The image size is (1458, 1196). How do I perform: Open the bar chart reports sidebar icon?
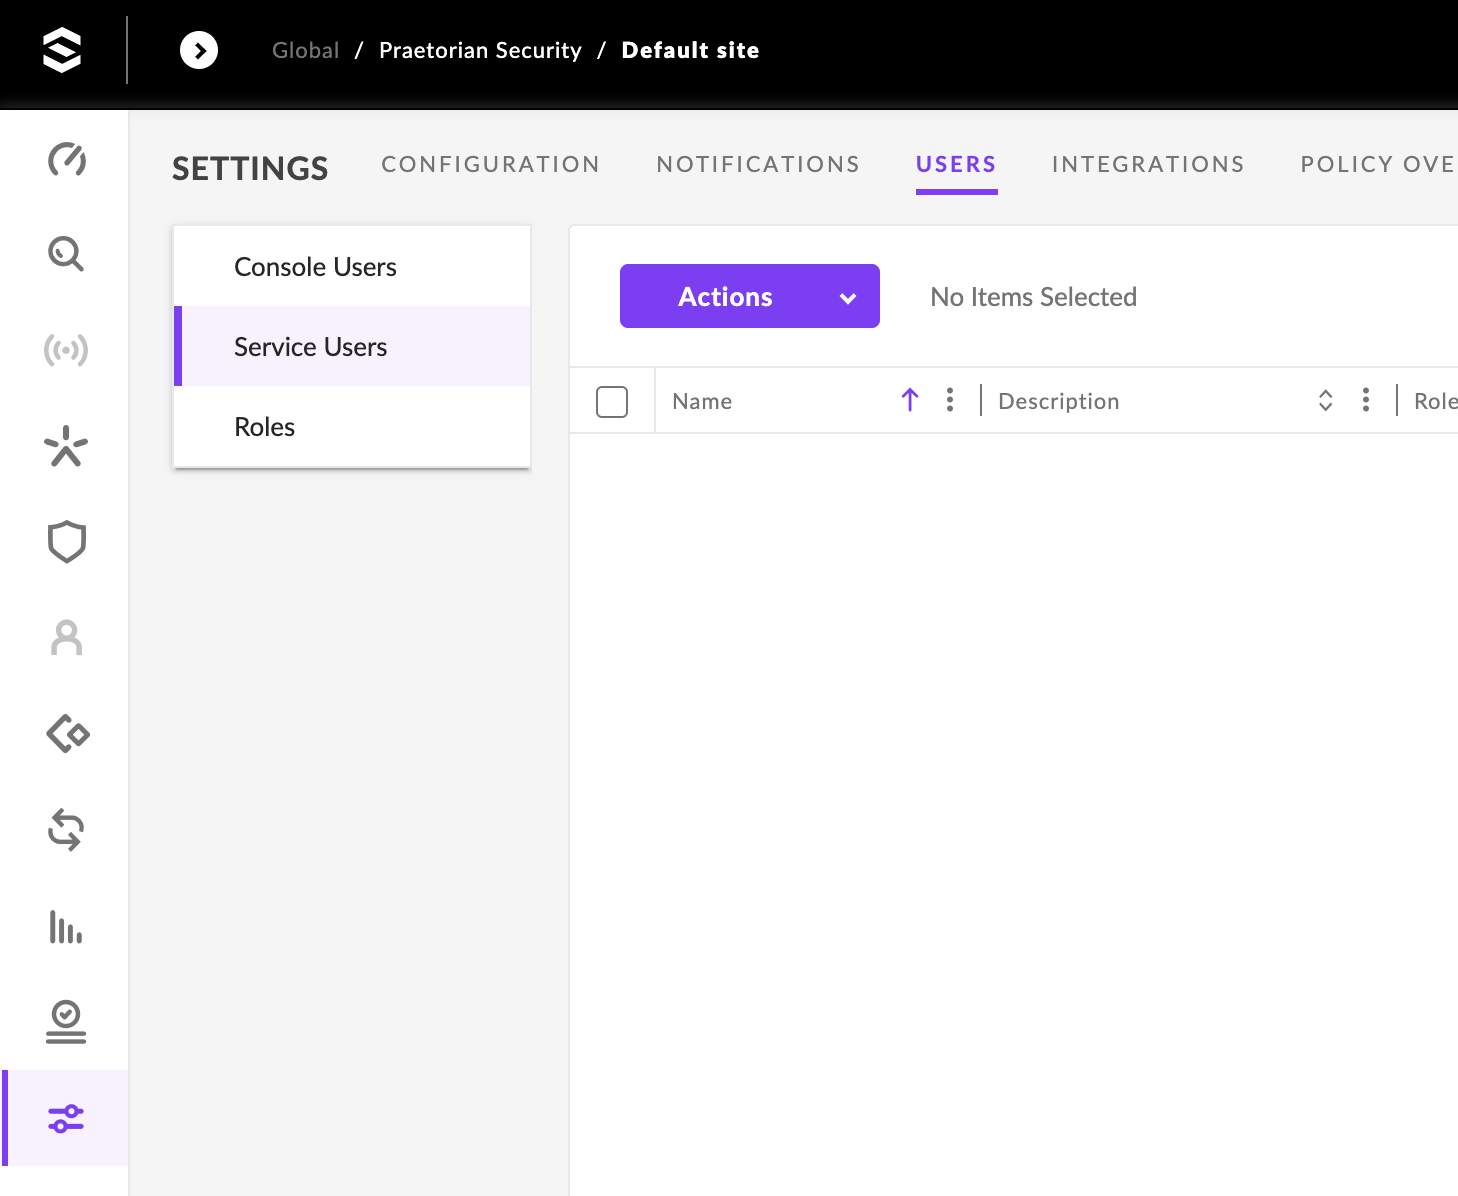[x=66, y=927]
